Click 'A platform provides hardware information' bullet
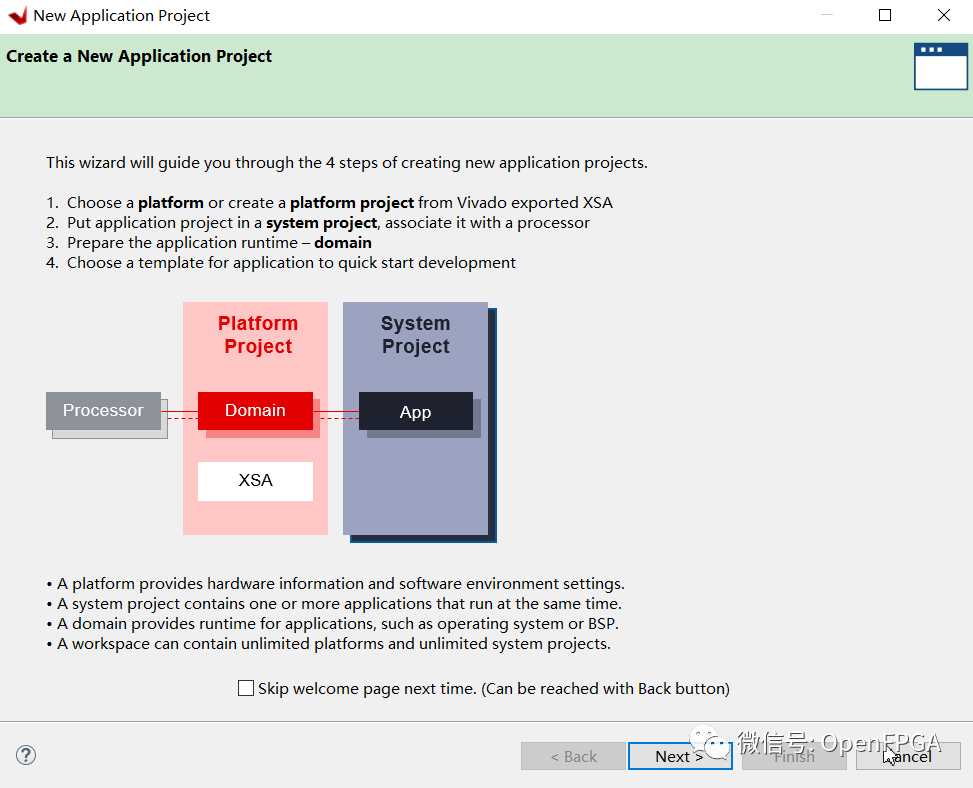Viewport: 973px width, 788px height. [x=336, y=584]
